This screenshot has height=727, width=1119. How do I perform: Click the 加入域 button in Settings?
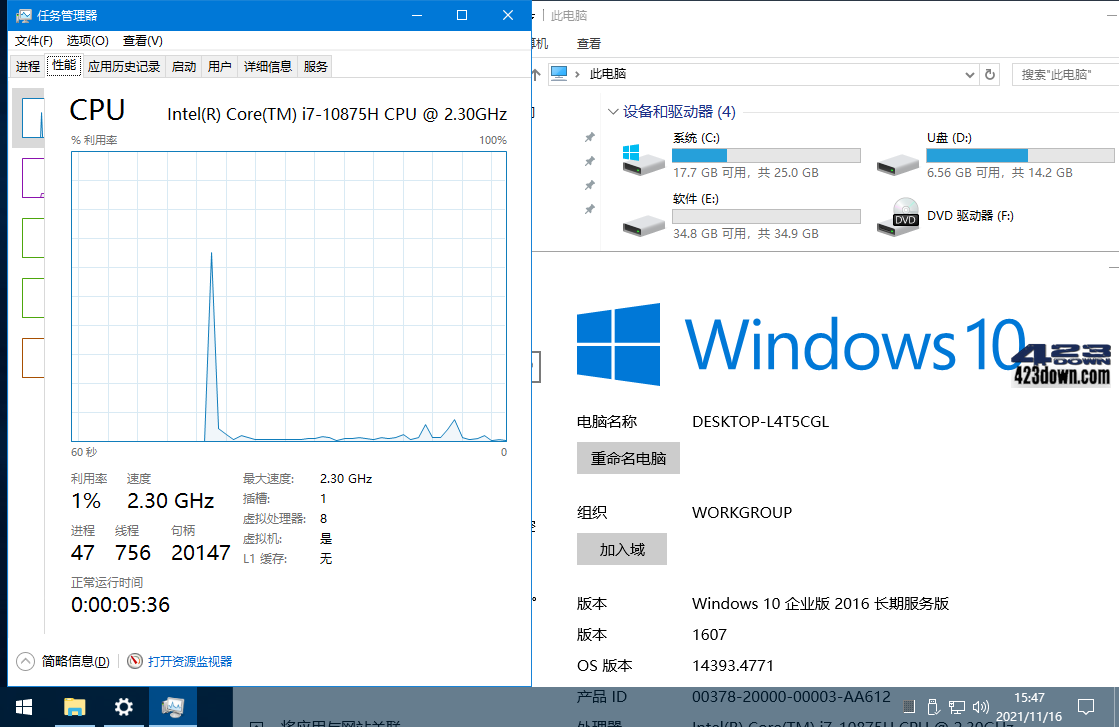click(x=622, y=549)
